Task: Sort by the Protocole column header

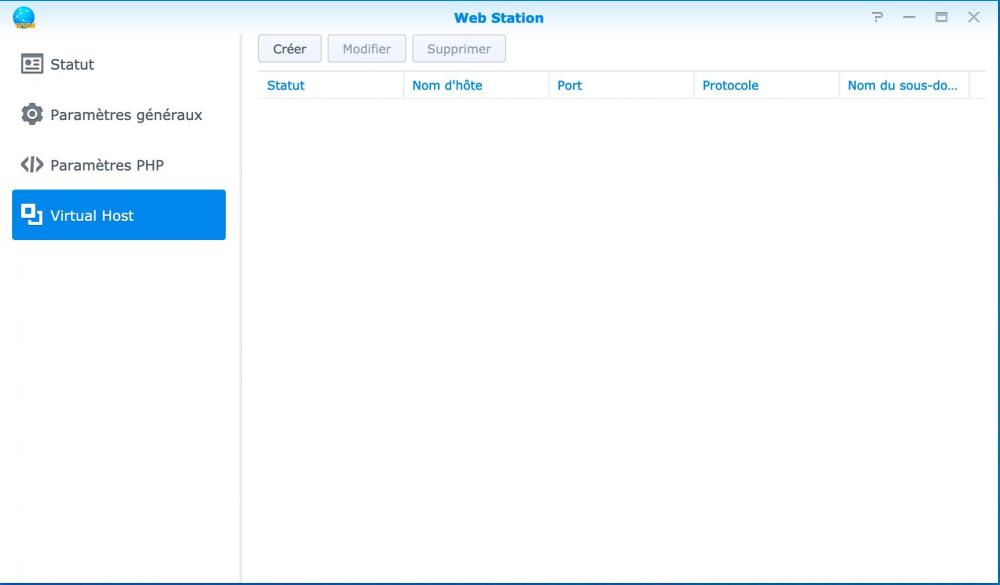Action: 730,86
